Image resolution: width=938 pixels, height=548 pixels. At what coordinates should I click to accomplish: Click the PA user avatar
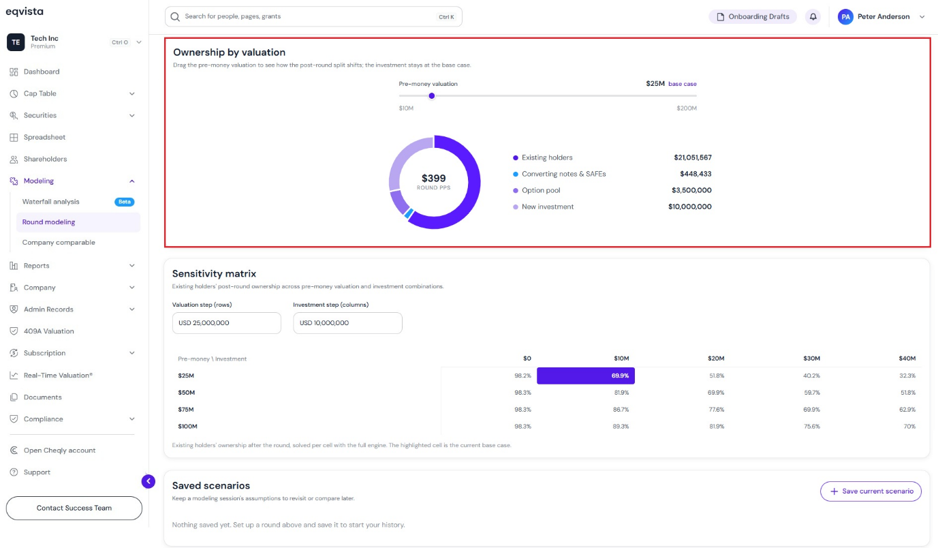click(x=845, y=17)
